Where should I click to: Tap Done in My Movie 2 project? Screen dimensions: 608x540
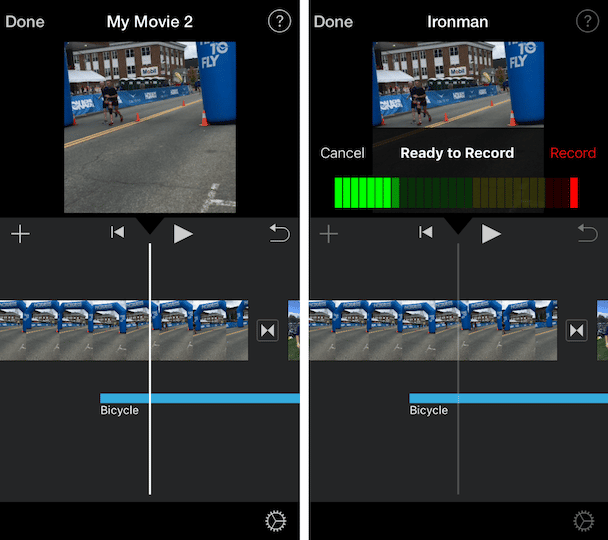(25, 21)
